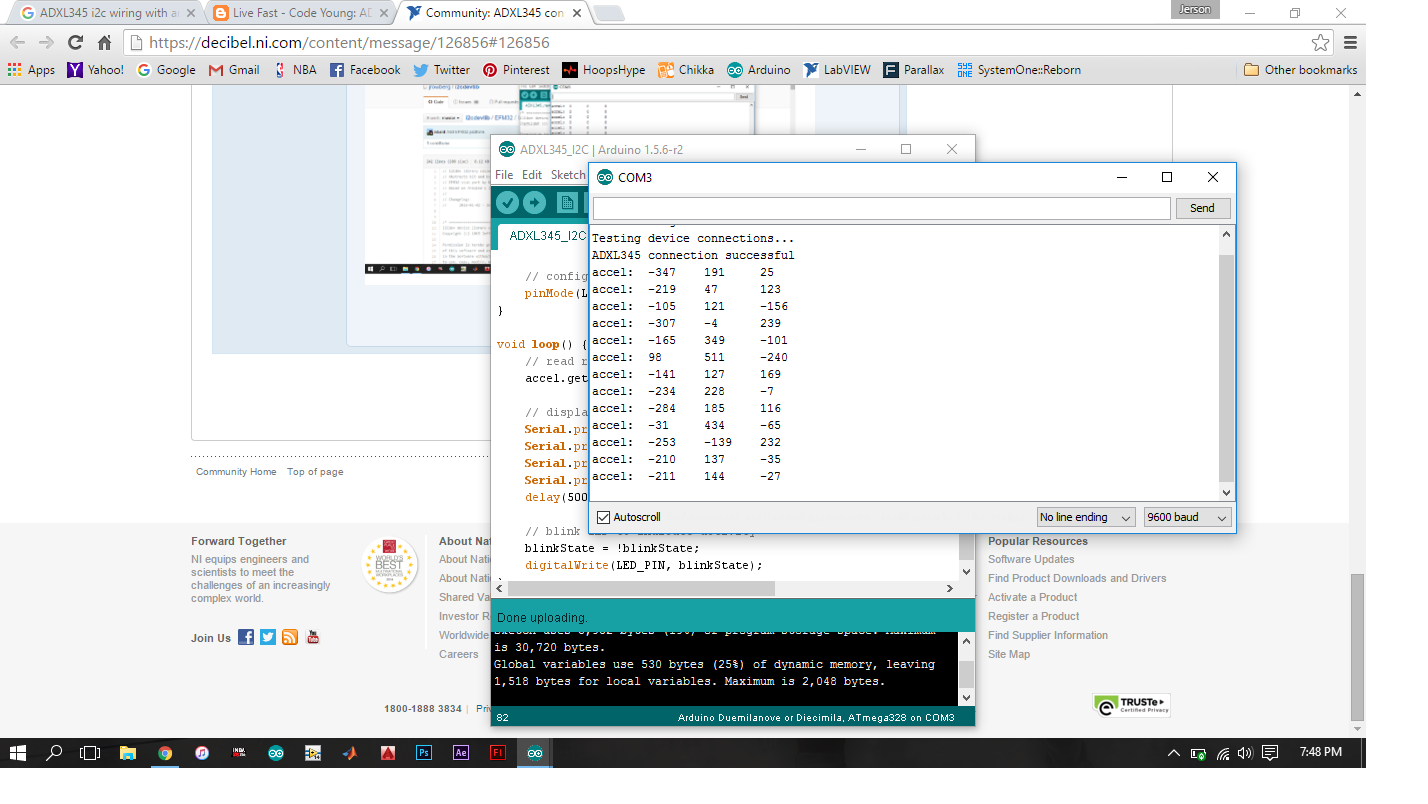The height and width of the screenshot is (804, 1428).
Task: Reload the page in Chrome
Action: point(75,42)
